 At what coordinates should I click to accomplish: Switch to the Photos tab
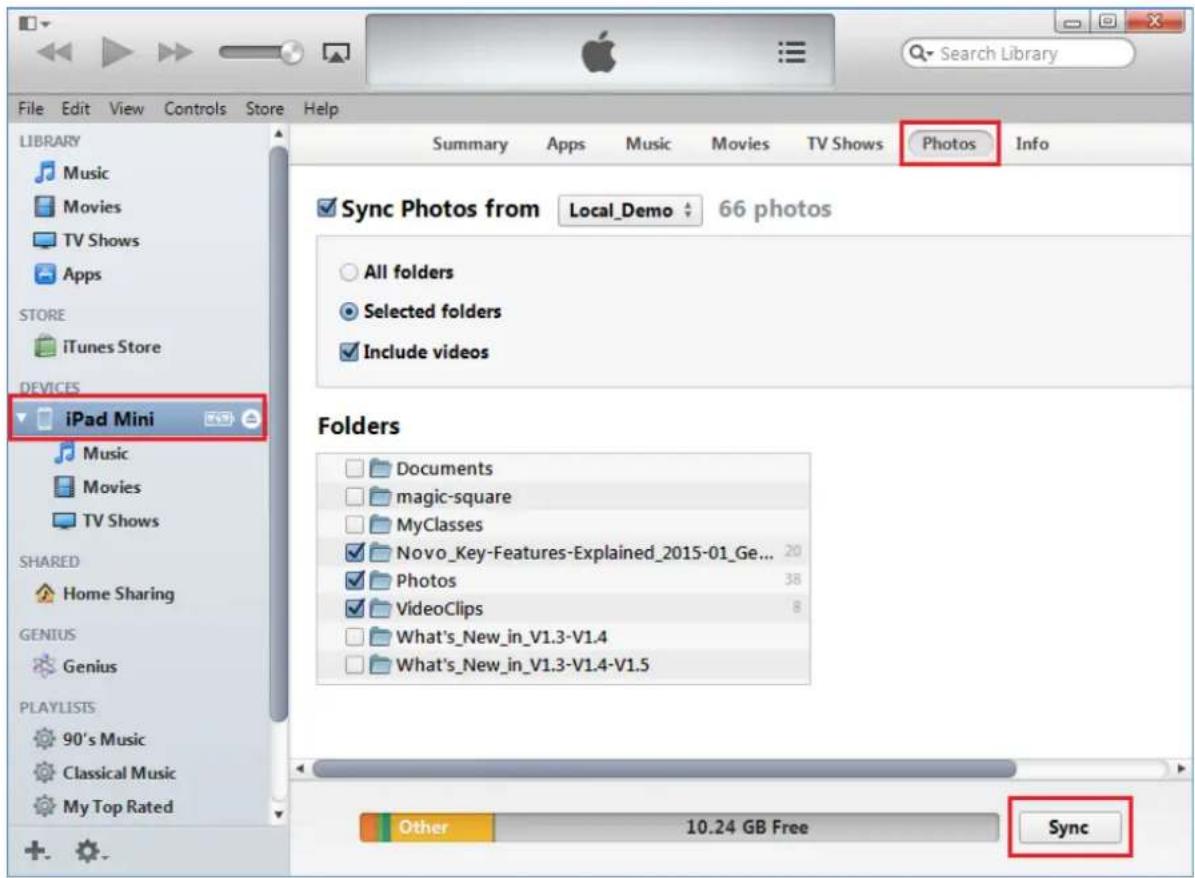pos(949,143)
